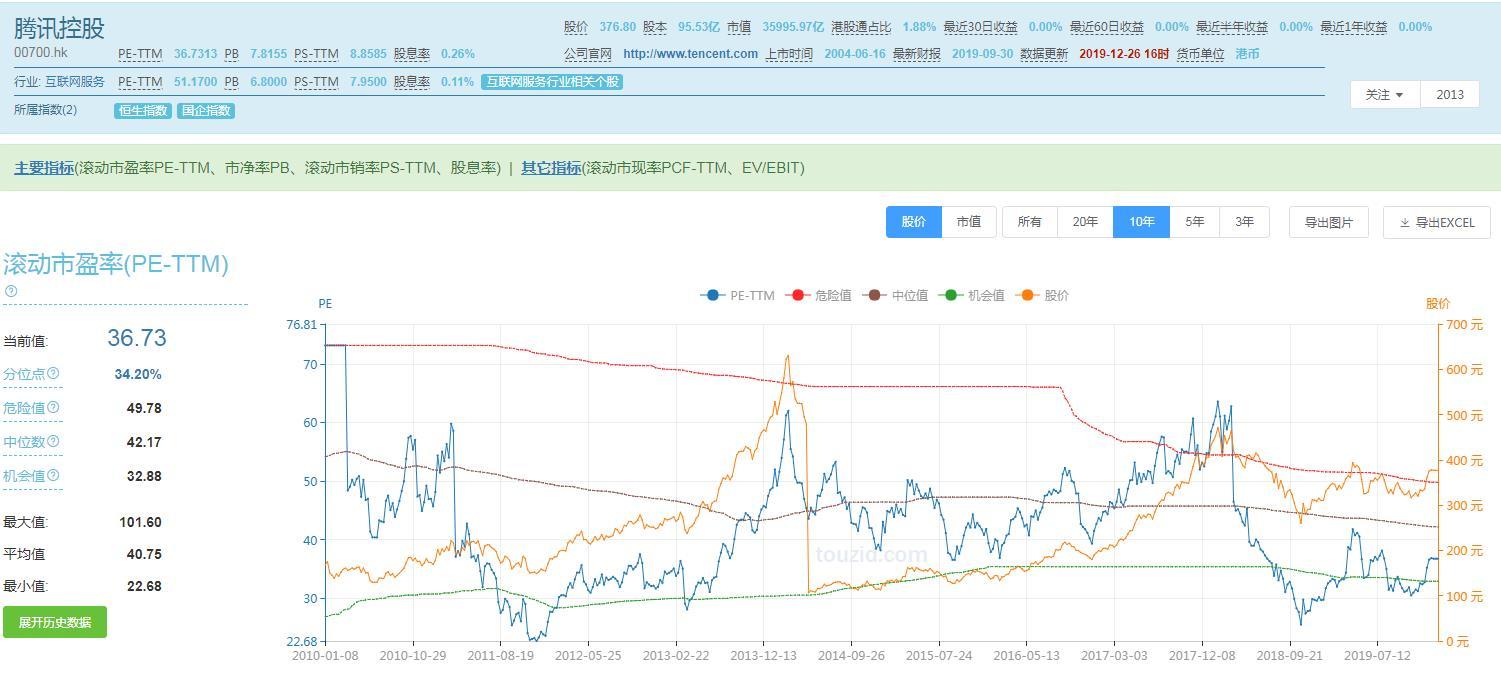Click PE-TTM label in the 腾讯控股 header row
The width and height of the screenshot is (1501, 674).
(140, 54)
